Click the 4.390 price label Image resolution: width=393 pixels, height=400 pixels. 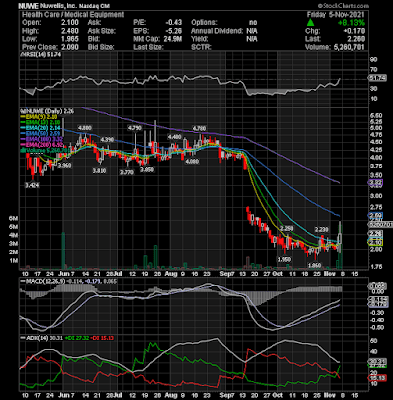pos(107,140)
